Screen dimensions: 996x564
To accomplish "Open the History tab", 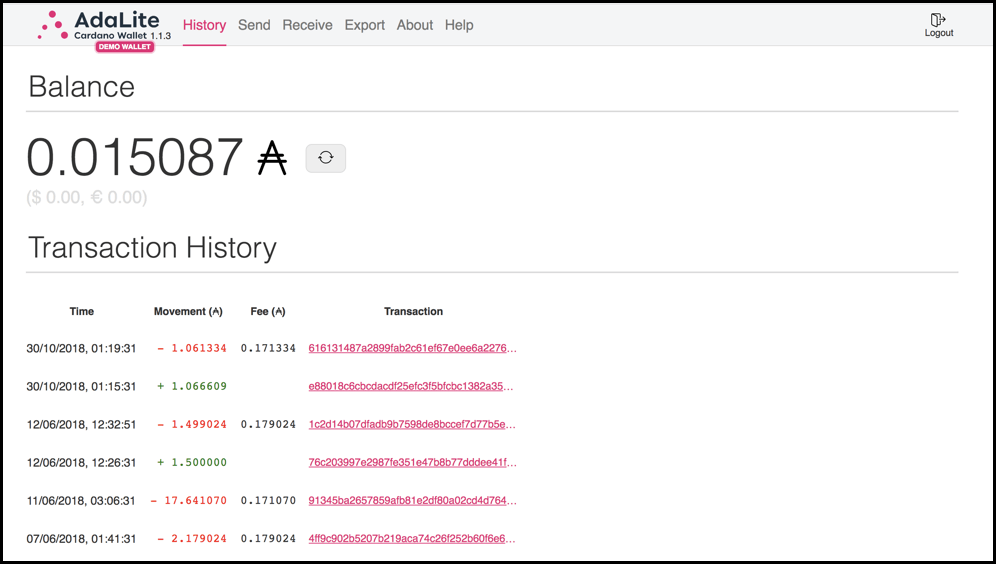I will [x=204, y=25].
